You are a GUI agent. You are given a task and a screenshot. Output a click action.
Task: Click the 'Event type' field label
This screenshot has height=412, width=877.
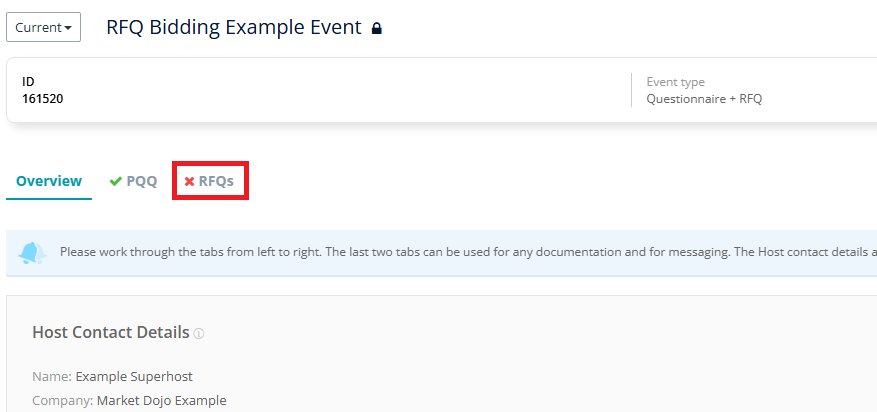(x=676, y=82)
